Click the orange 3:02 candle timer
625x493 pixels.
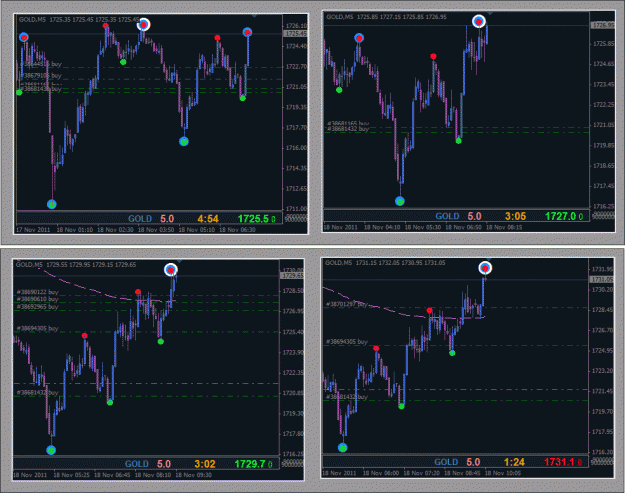coord(205,464)
